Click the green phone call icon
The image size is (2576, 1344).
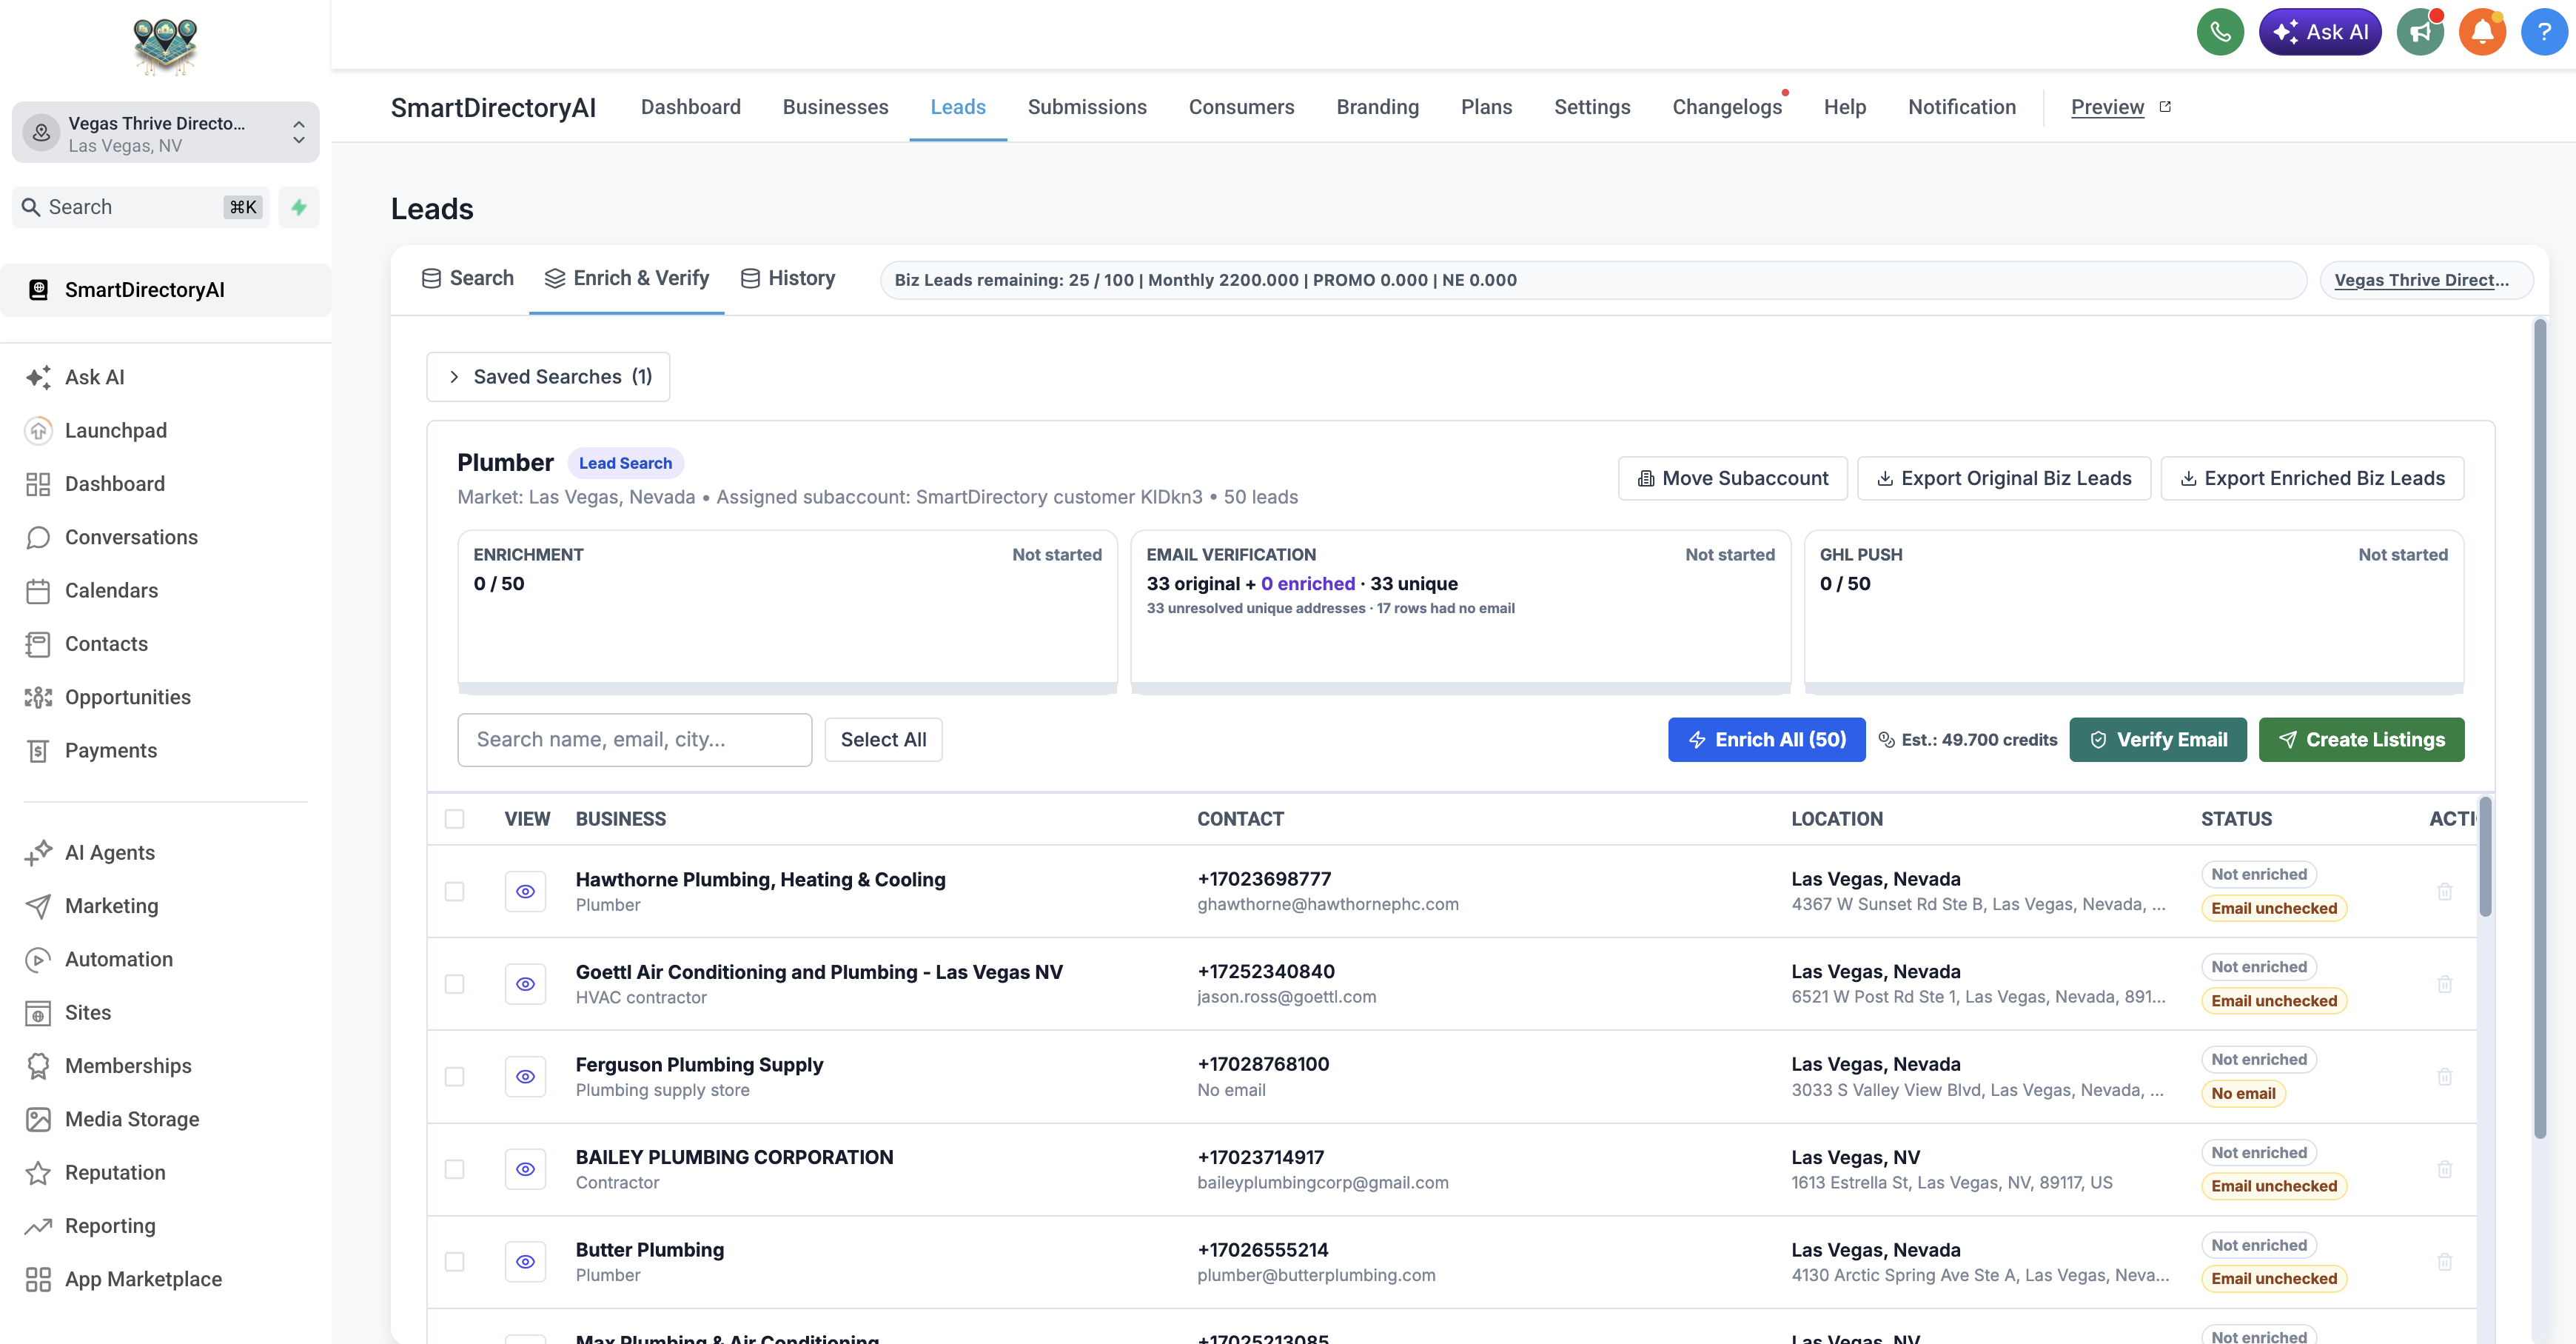[2220, 32]
